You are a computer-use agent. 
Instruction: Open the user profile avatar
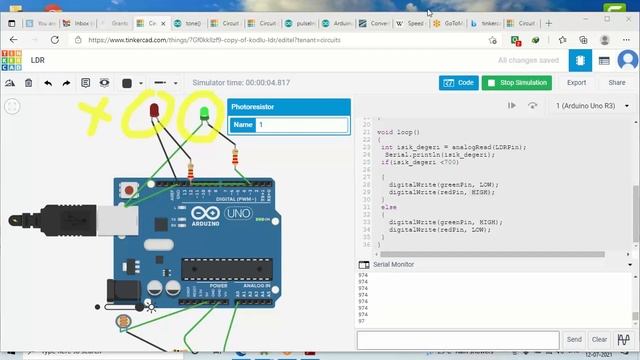[x=628, y=60]
